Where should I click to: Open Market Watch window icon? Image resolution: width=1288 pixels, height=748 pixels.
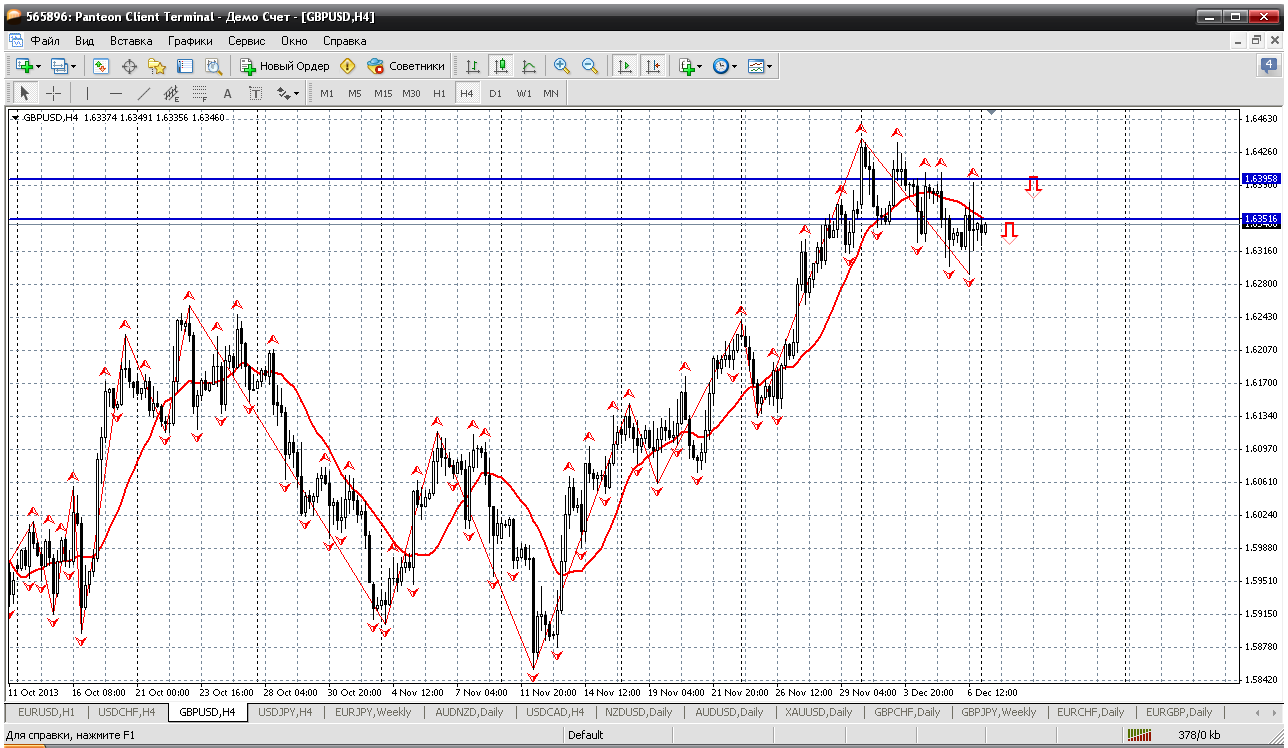[101, 66]
